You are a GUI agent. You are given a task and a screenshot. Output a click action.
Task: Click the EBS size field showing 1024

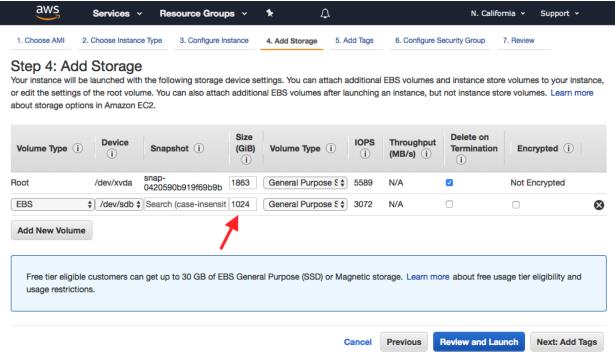pyautogui.click(x=243, y=204)
